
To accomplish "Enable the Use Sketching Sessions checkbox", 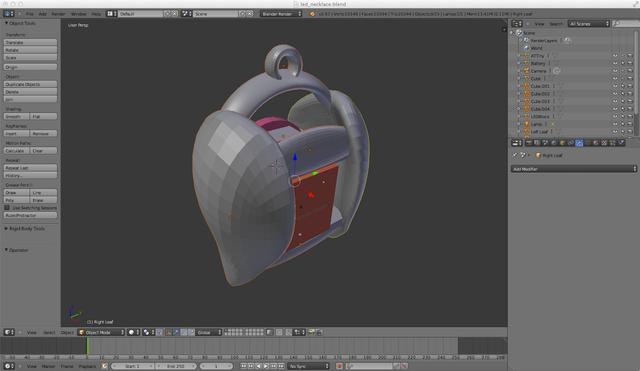I will point(7,208).
